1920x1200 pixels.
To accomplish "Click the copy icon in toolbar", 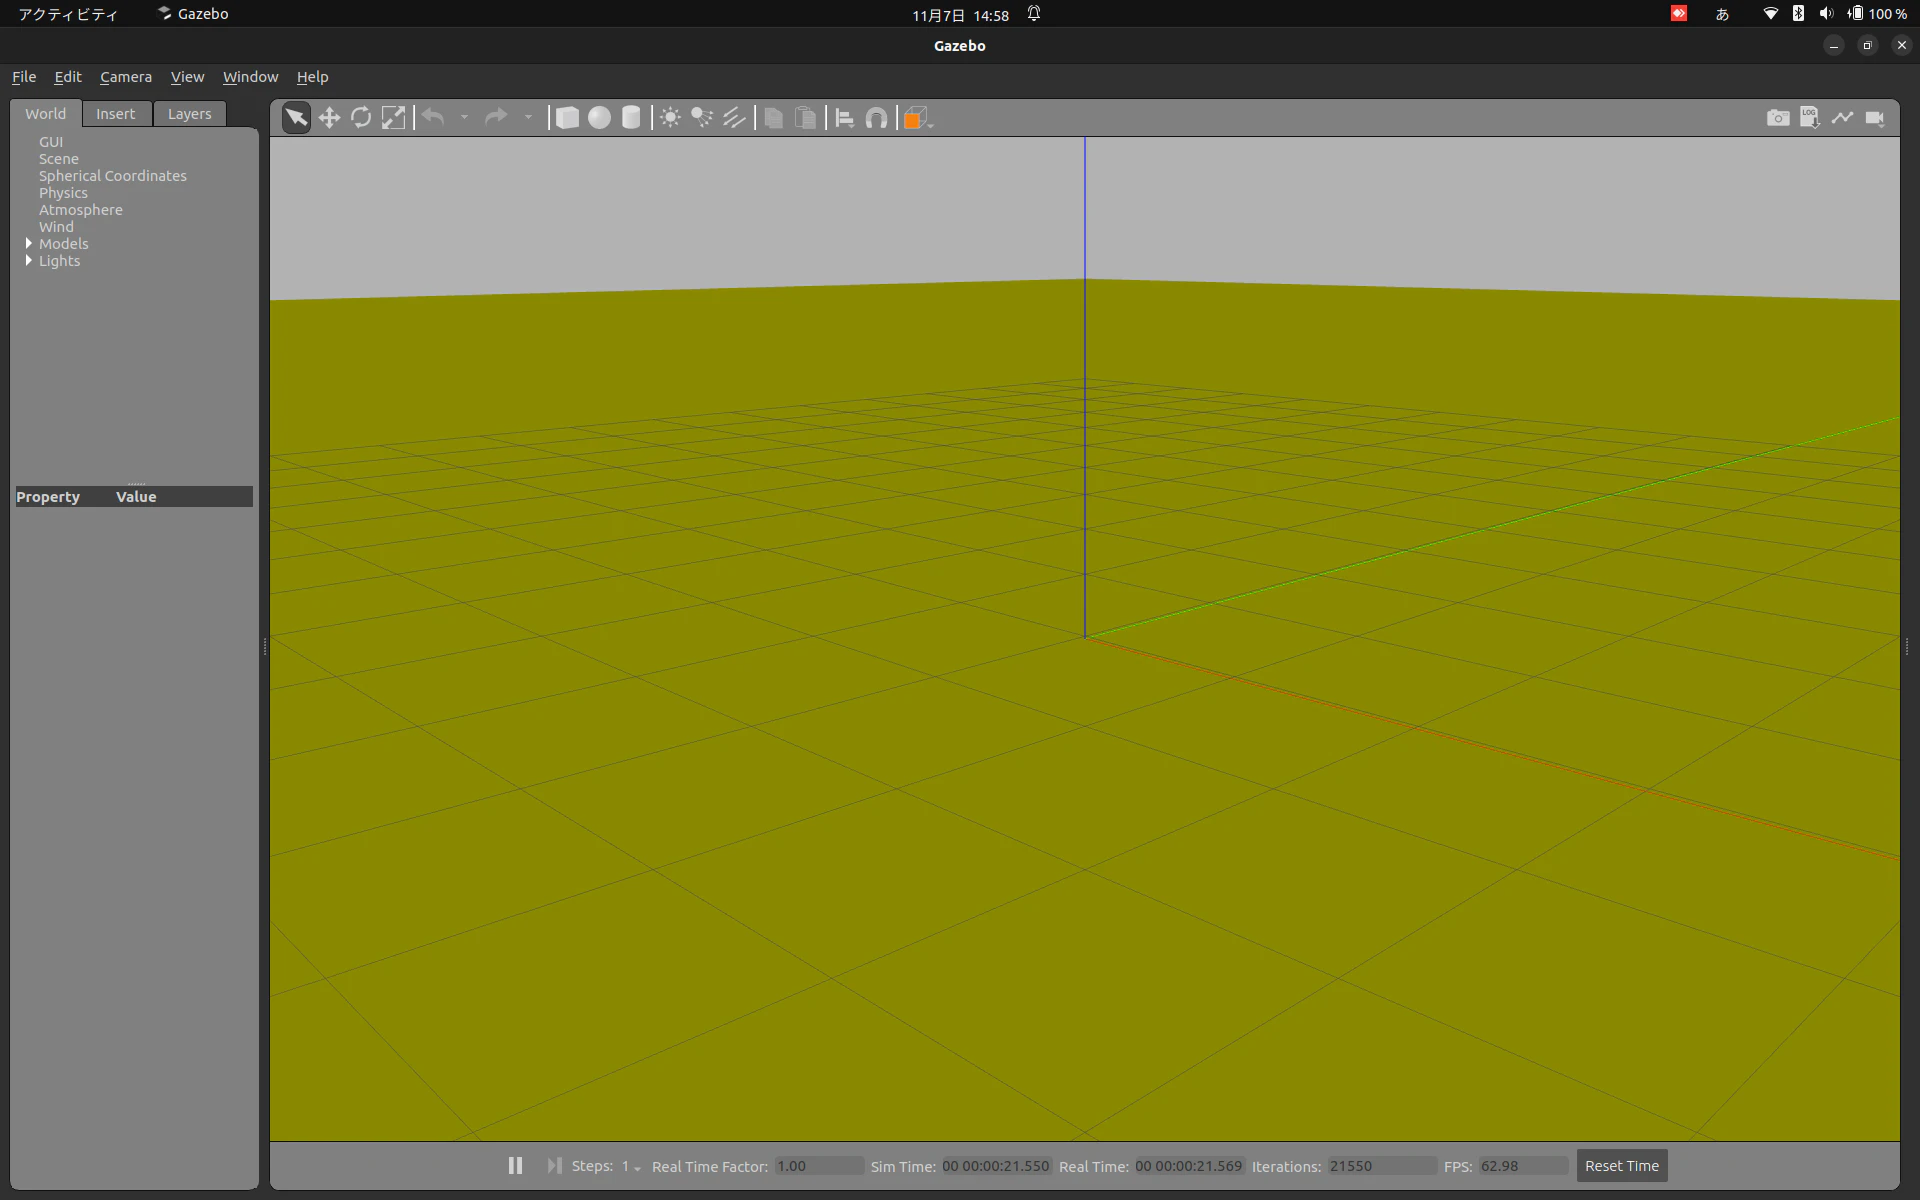I will 773,118.
